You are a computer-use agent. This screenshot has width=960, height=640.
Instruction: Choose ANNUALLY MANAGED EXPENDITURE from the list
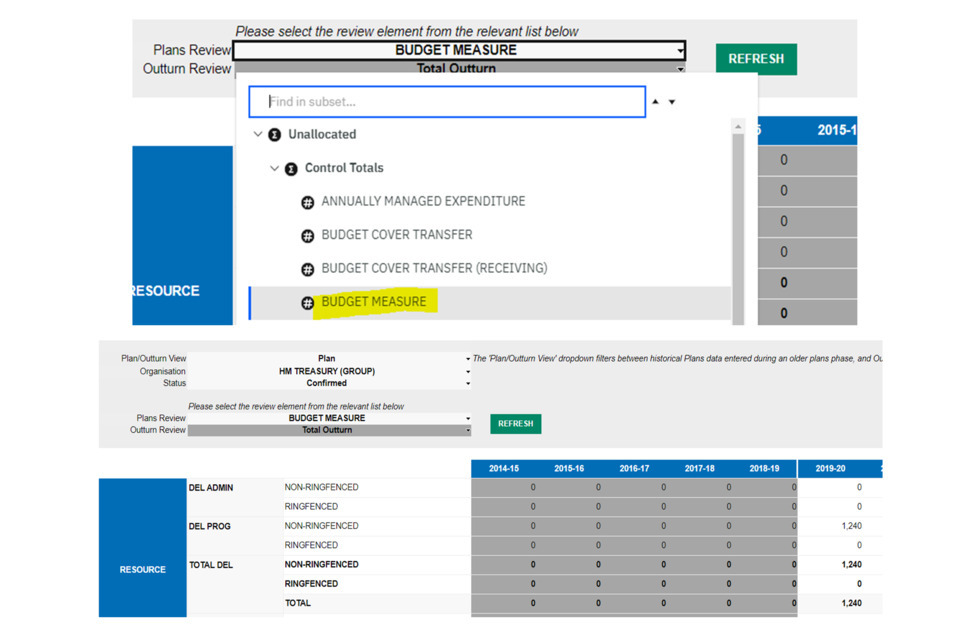click(423, 201)
